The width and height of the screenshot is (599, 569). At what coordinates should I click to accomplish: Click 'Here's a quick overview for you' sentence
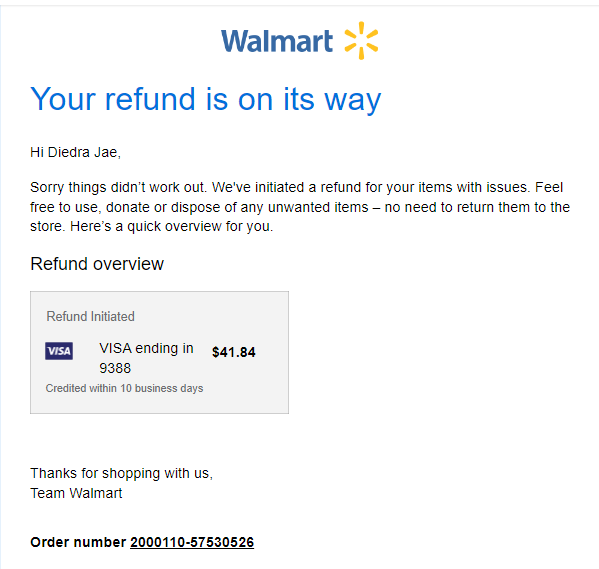pyautogui.click(x=172, y=226)
